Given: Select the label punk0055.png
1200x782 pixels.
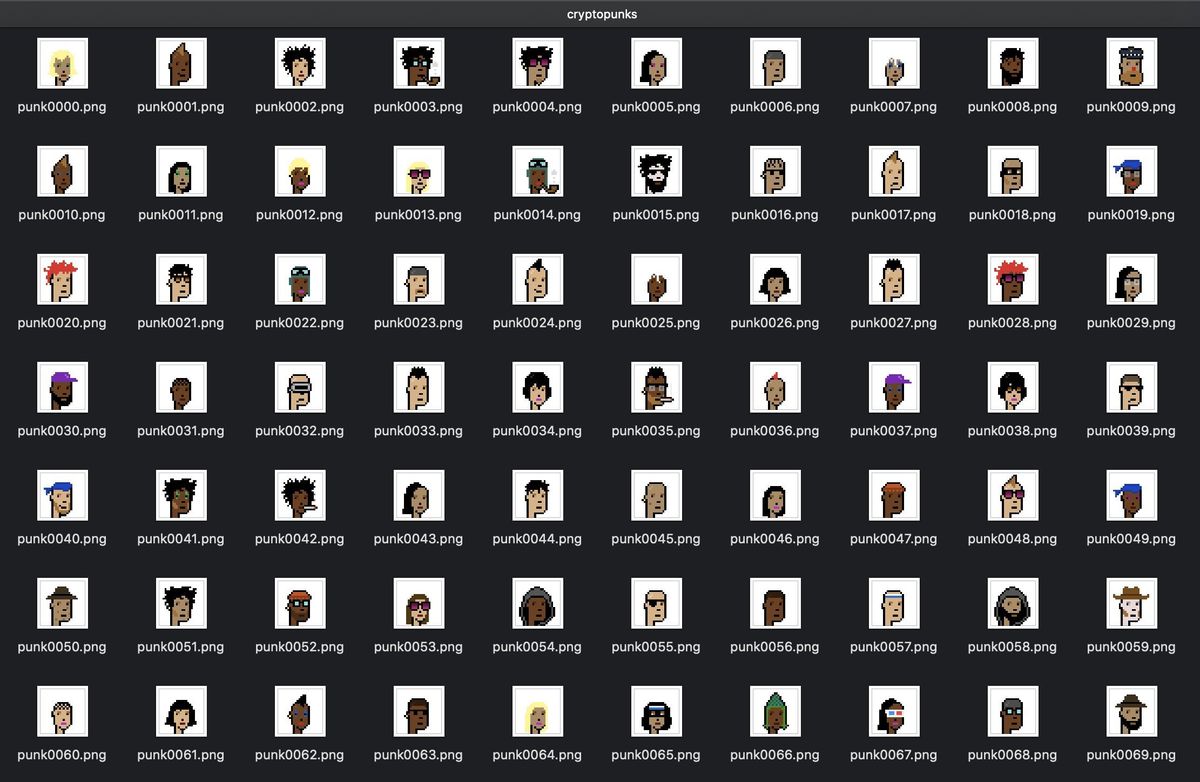Looking at the screenshot, I should (656, 647).
